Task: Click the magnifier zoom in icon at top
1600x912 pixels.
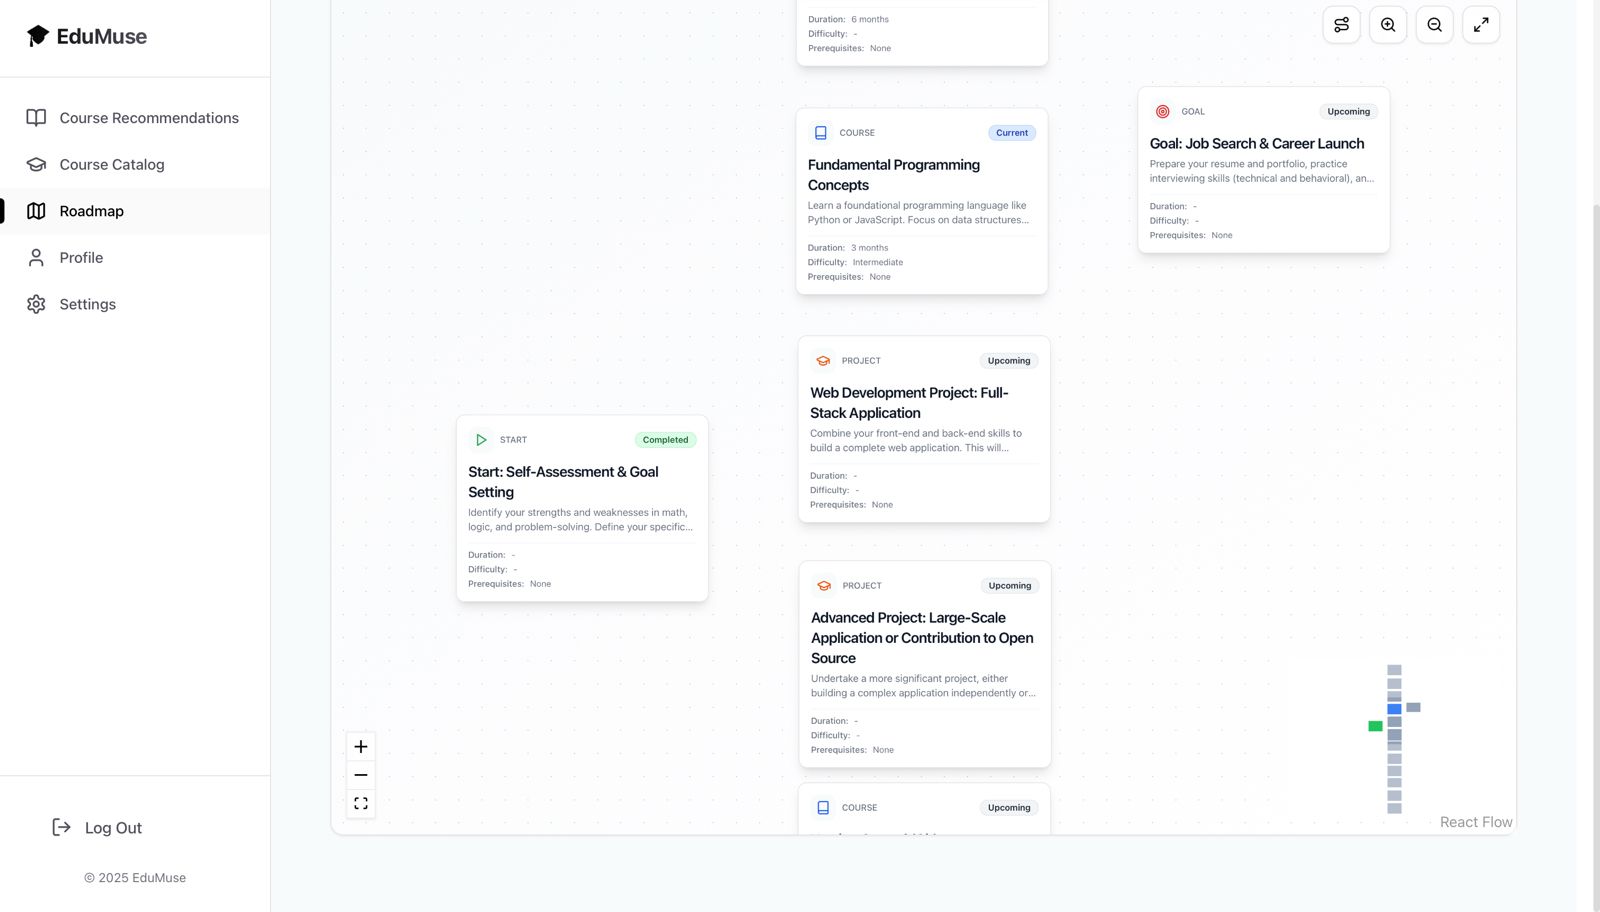Action: pos(1388,25)
